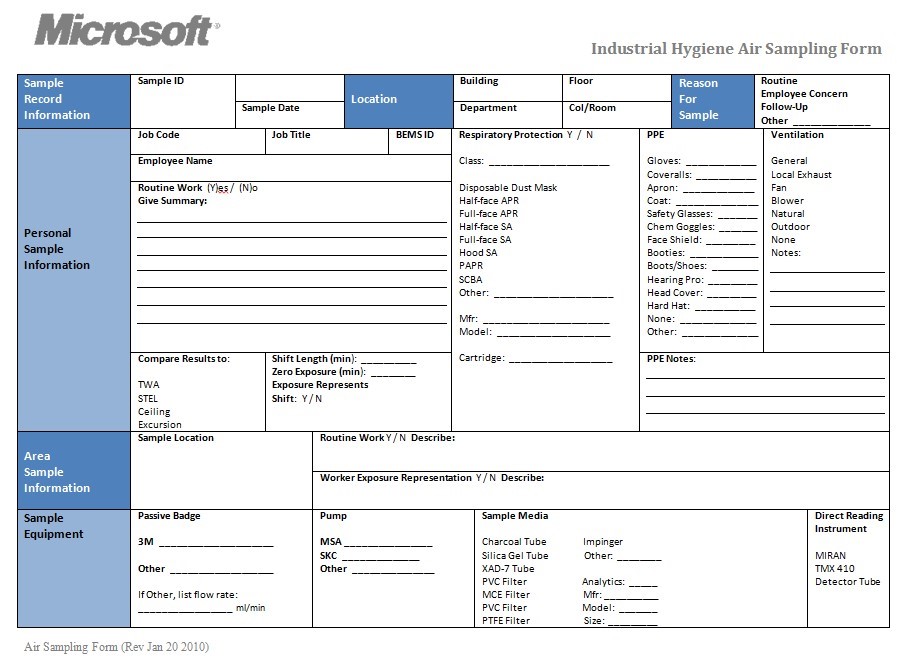Click the 3M passive badge blank
This screenshot has width=897, height=667.
click(x=215, y=544)
